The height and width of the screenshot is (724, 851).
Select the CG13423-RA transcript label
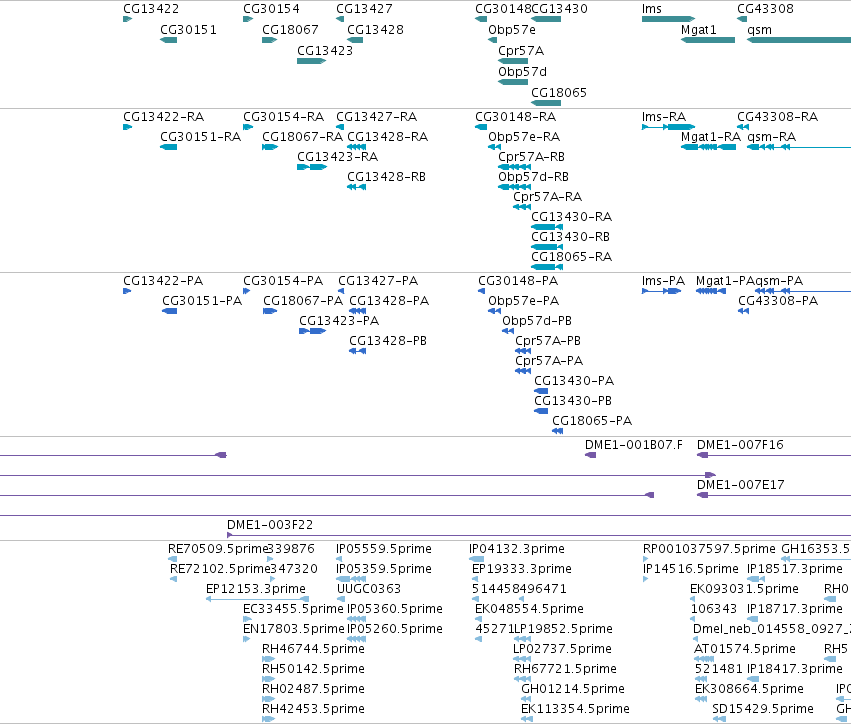click(x=338, y=157)
